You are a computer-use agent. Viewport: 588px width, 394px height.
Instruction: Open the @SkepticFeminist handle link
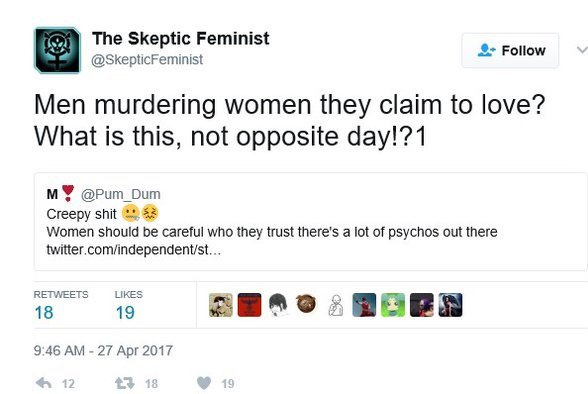(147, 59)
